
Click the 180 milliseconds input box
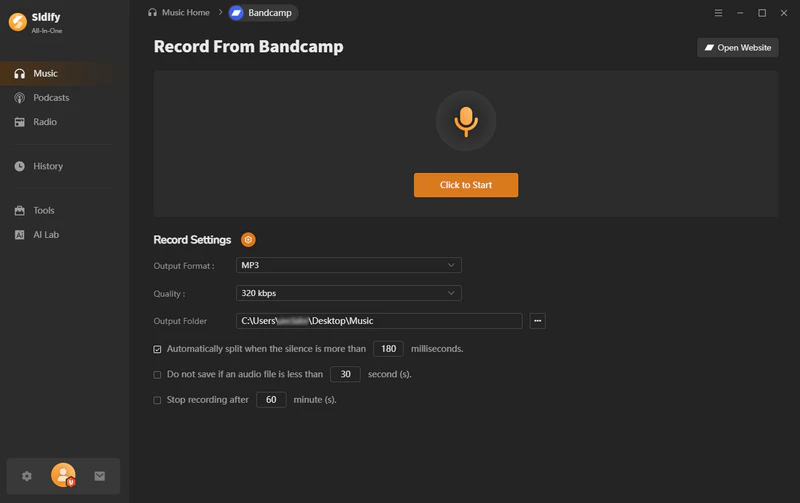(388, 349)
